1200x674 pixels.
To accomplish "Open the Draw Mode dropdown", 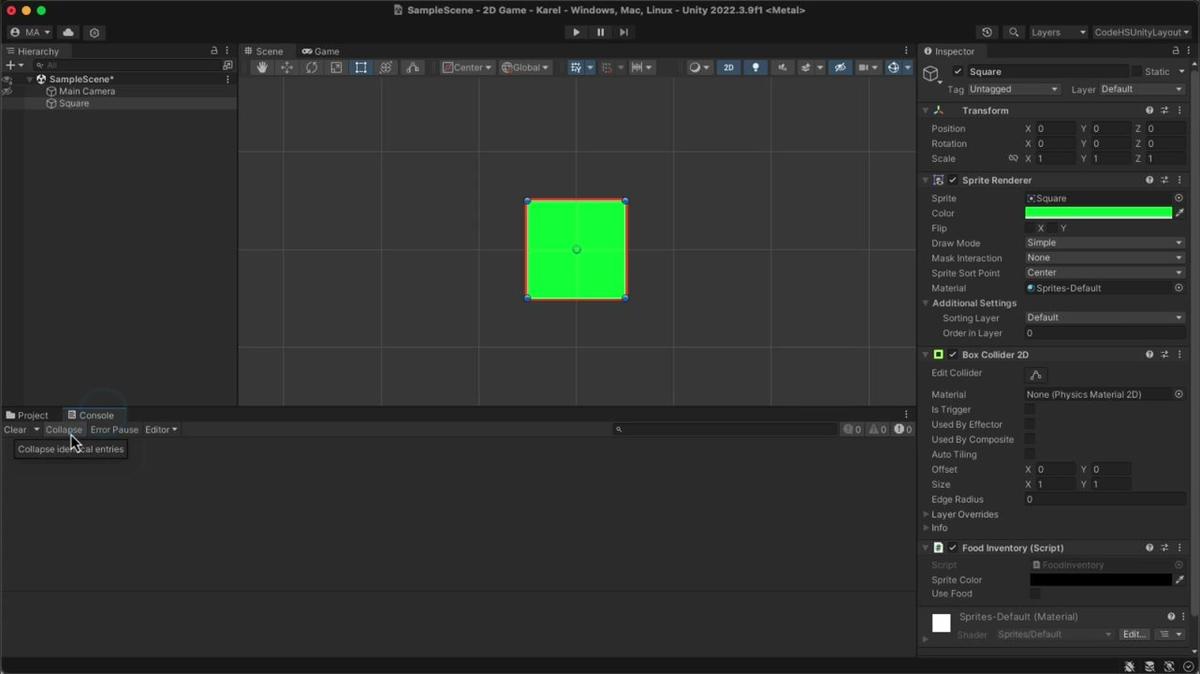I will pyautogui.click(x=1105, y=243).
